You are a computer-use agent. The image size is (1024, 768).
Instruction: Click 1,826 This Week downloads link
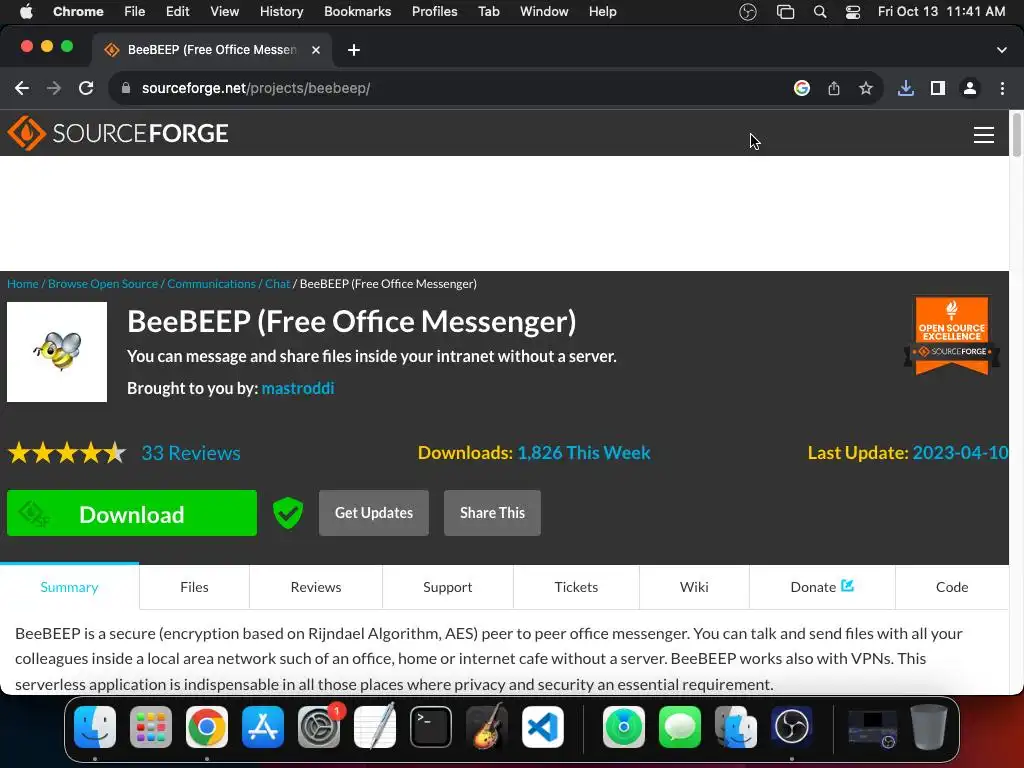coord(584,453)
